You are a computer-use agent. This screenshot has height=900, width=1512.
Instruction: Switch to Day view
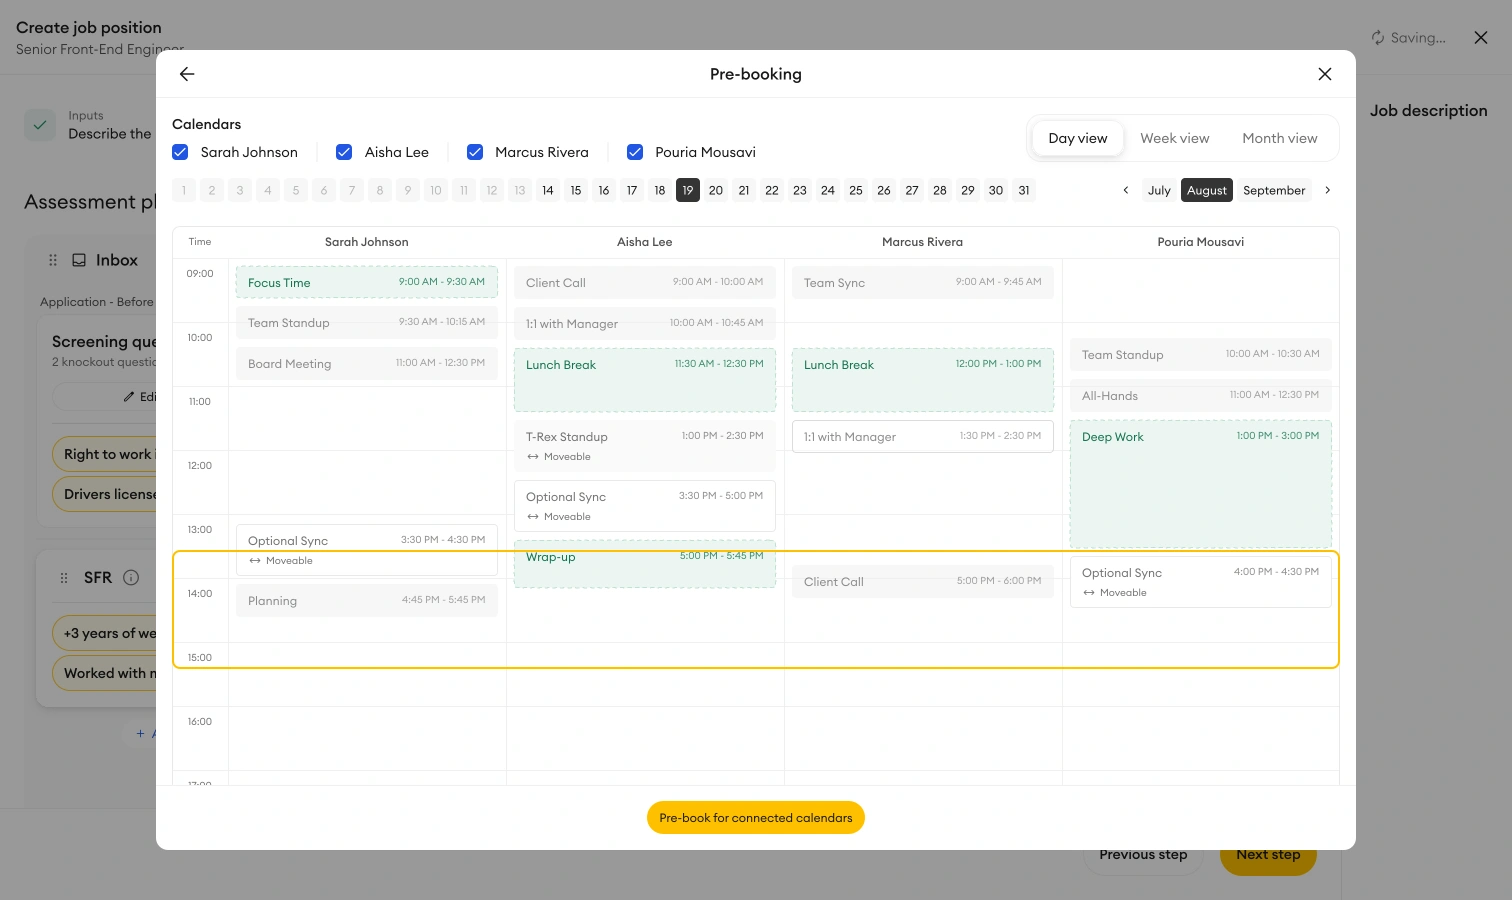[1078, 139]
